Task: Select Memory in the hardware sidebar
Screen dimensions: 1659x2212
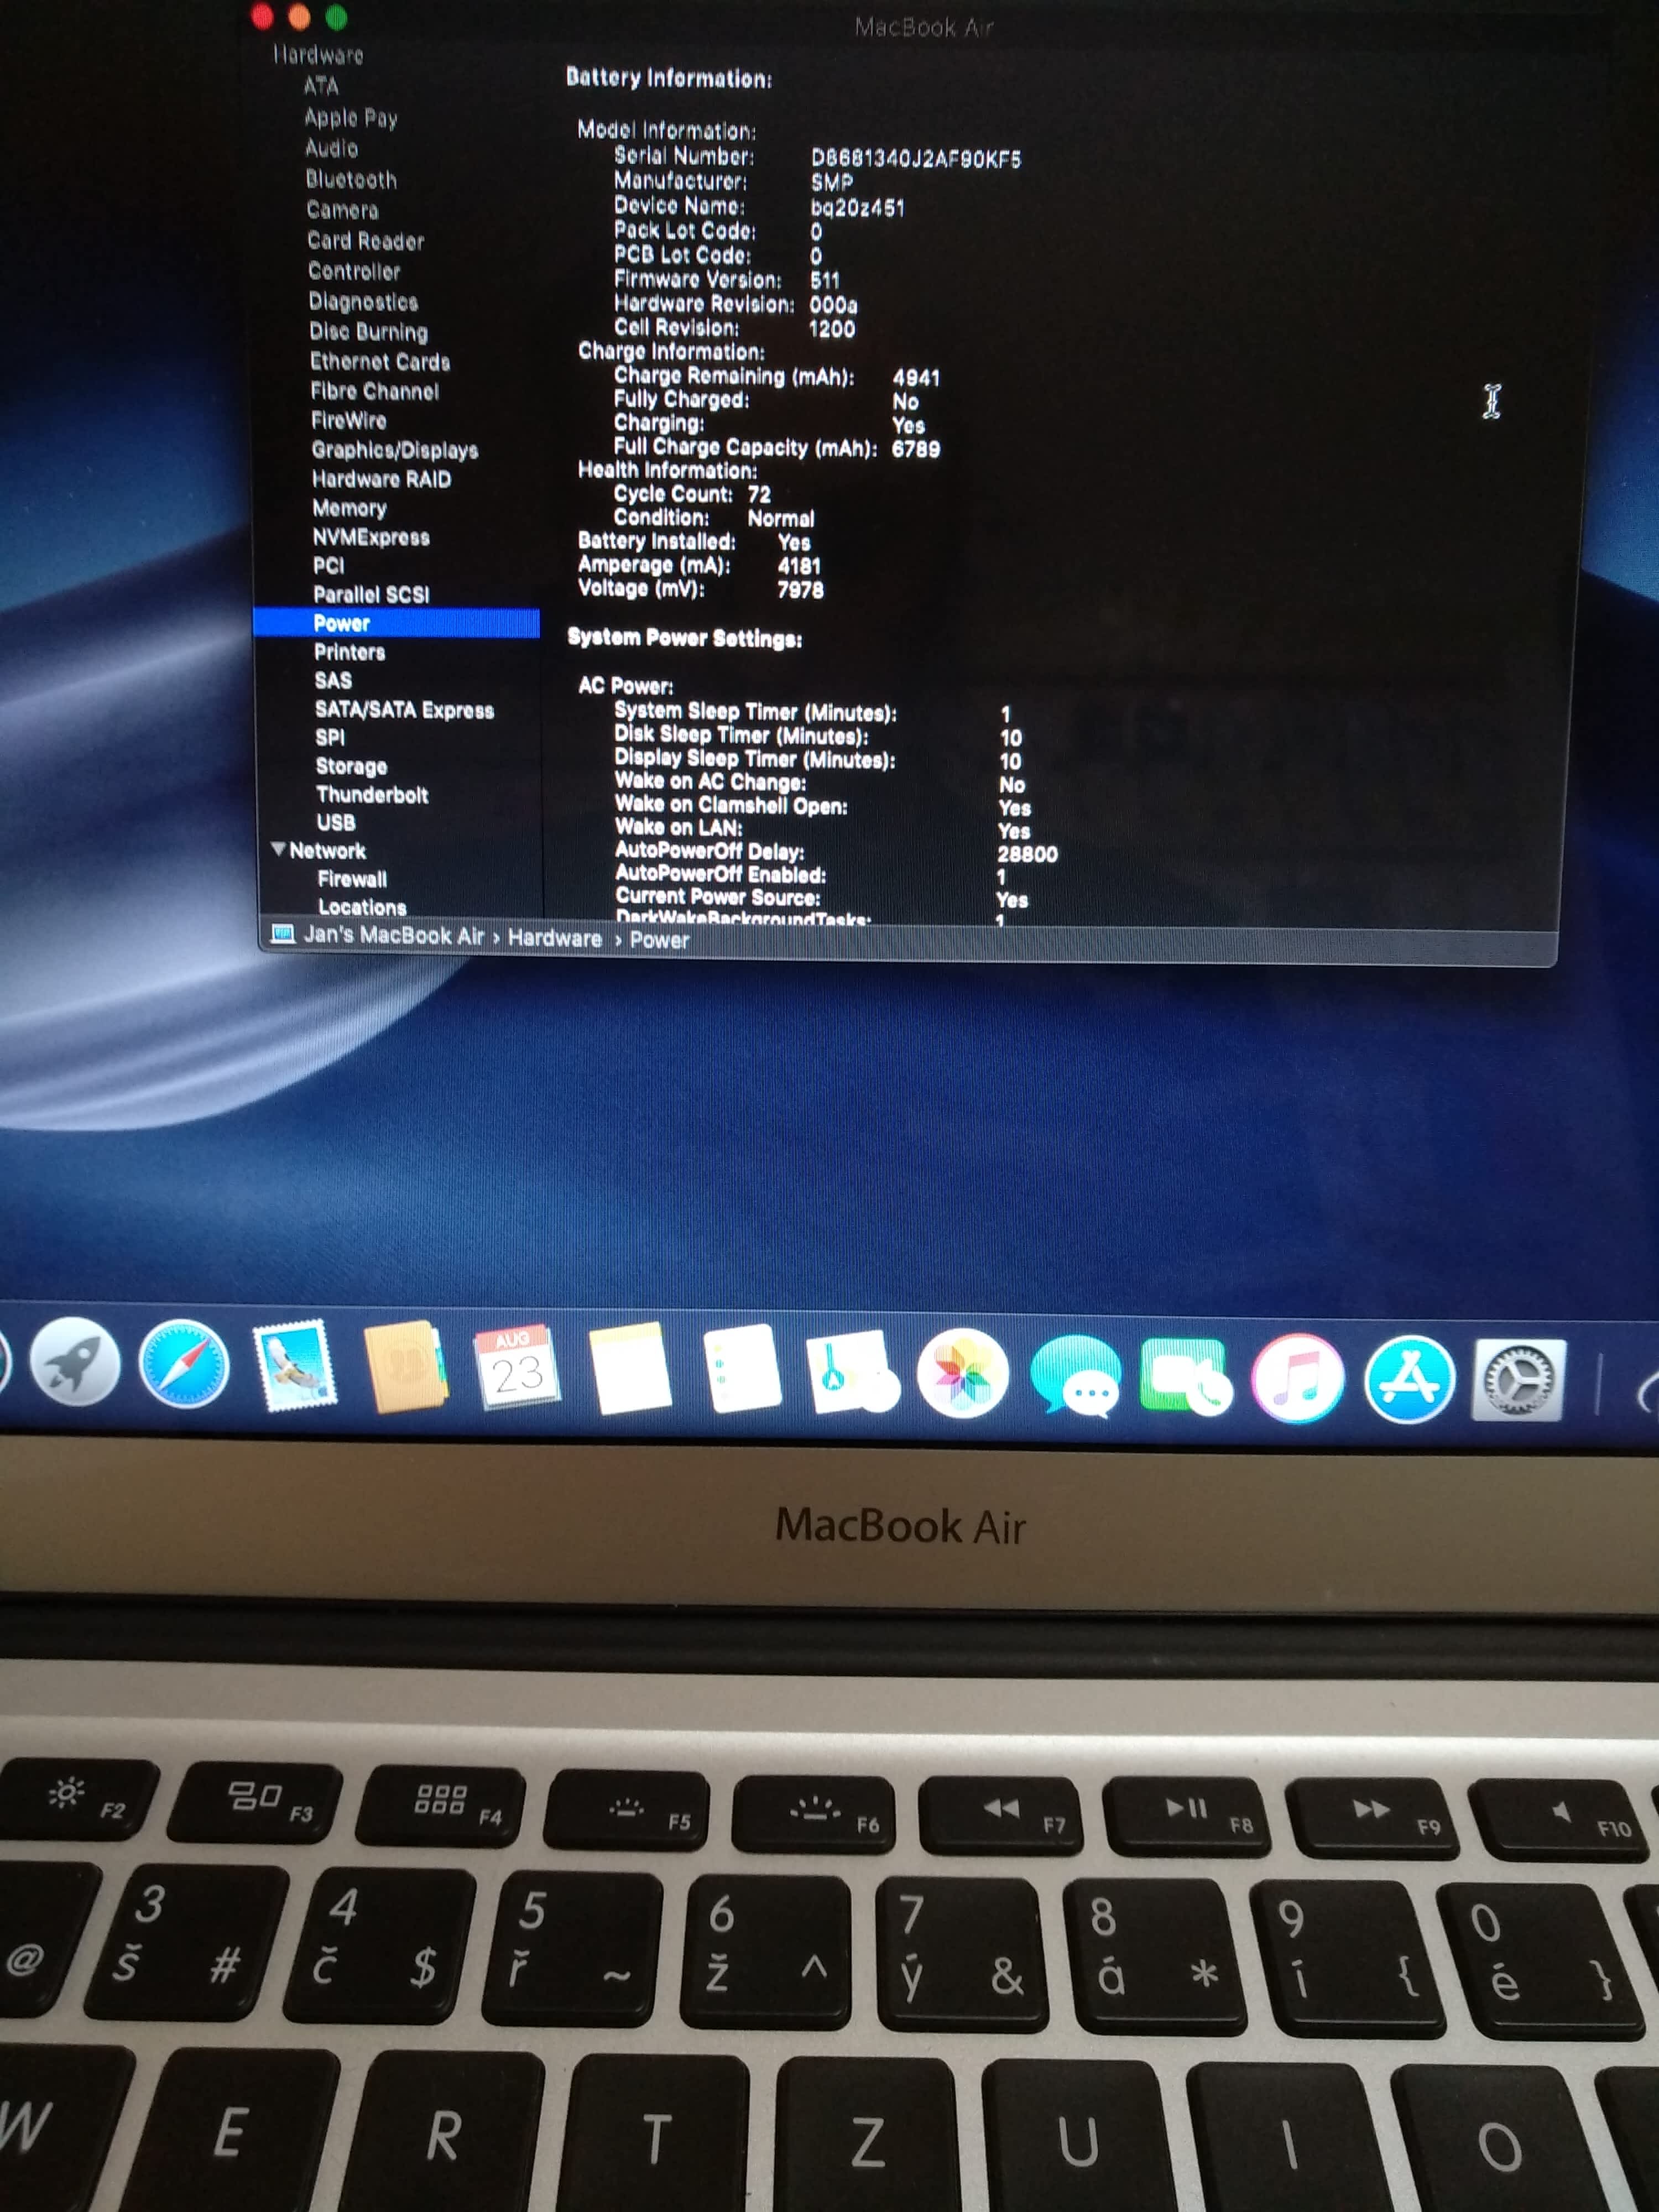Action: (x=349, y=508)
